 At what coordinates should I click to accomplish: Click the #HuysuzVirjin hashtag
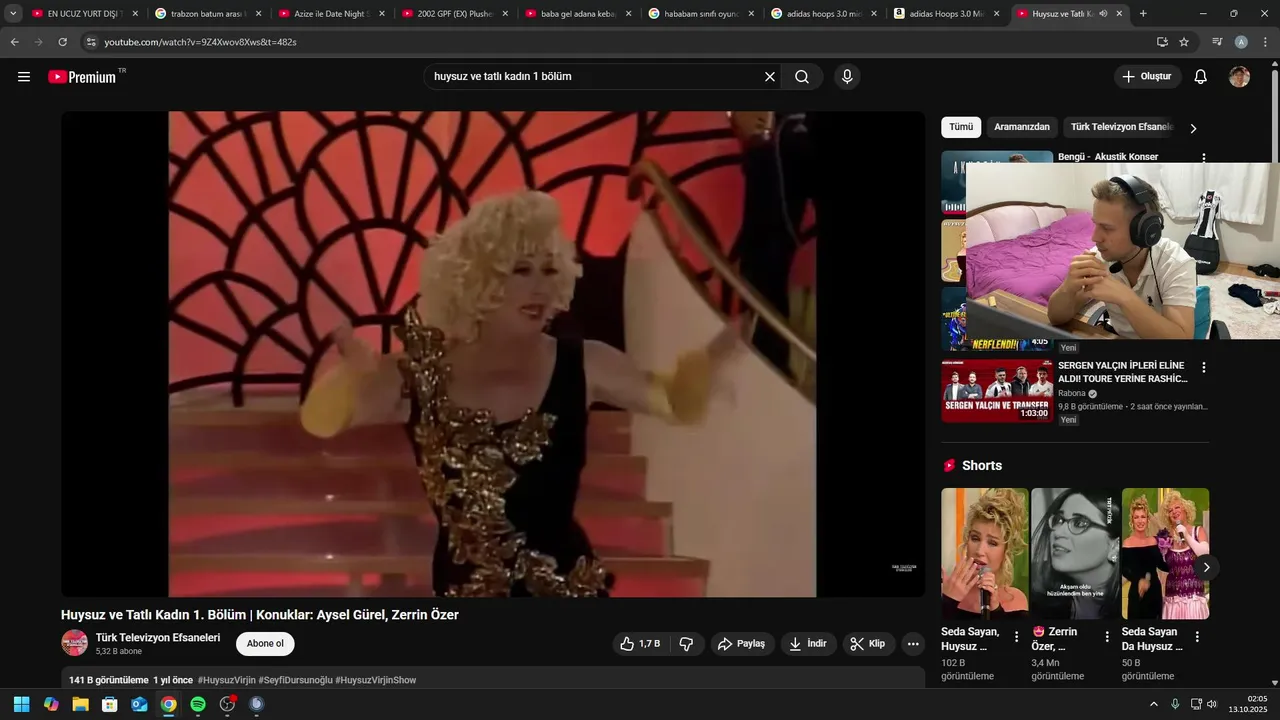(226, 680)
